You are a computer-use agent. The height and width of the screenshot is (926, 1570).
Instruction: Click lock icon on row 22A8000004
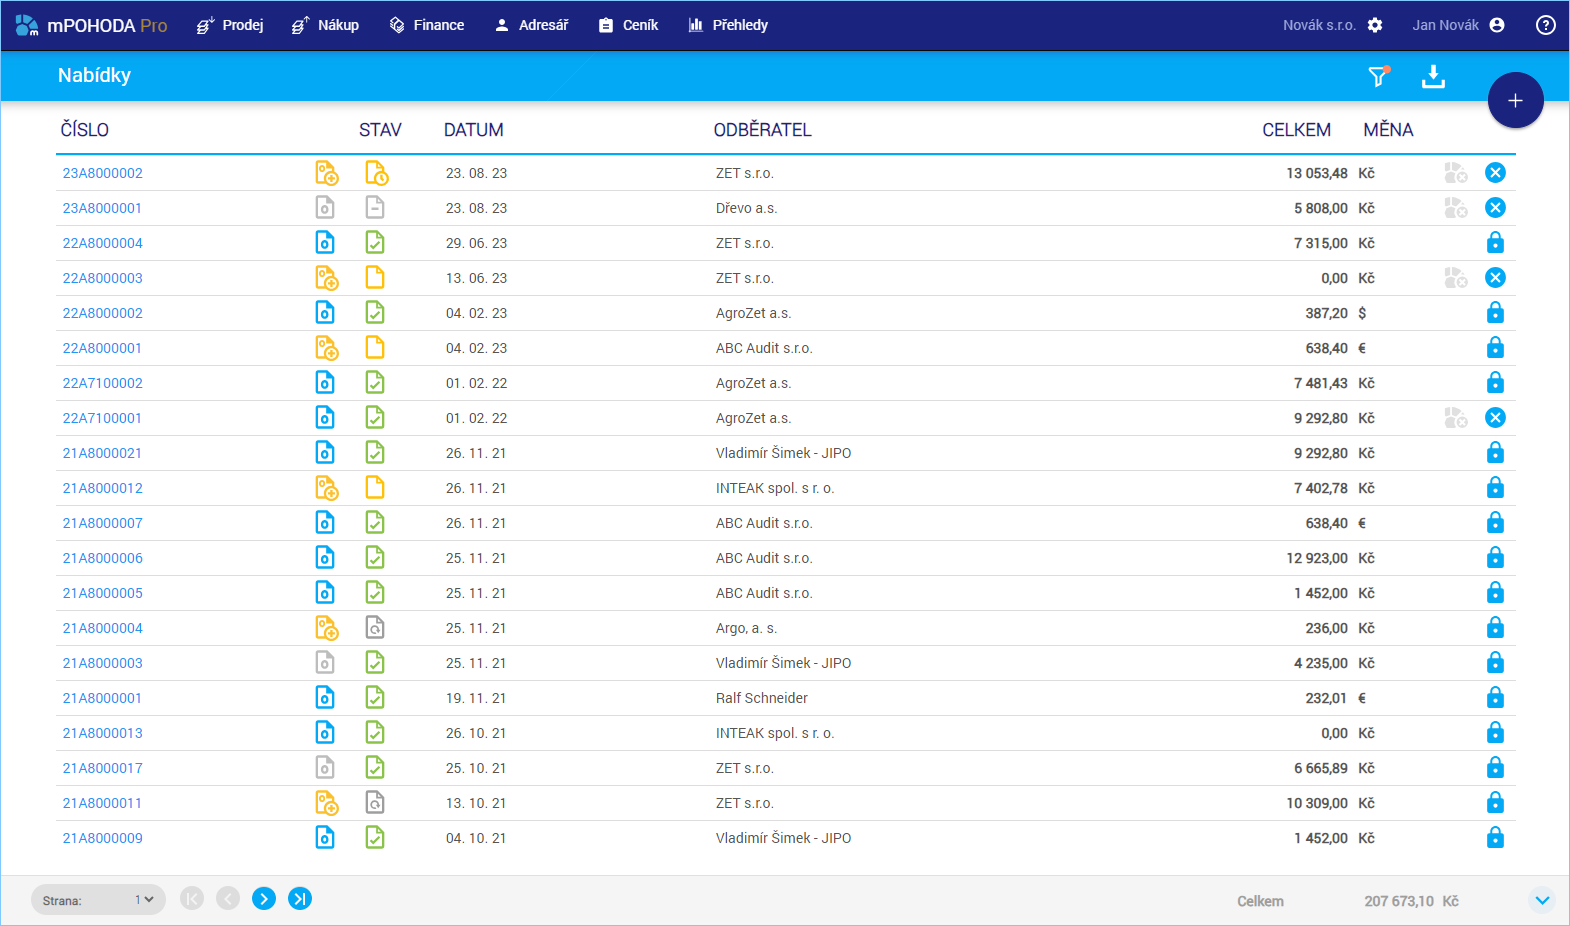pyautogui.click(x=1495, y=243)
